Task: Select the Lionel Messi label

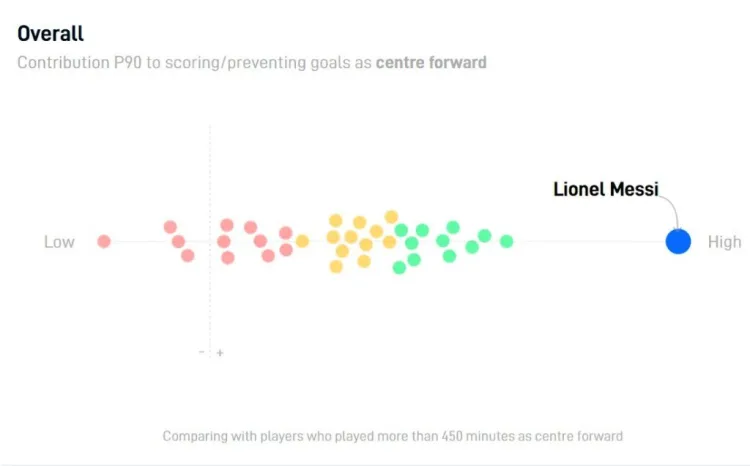Action: [x=606, y=189]
